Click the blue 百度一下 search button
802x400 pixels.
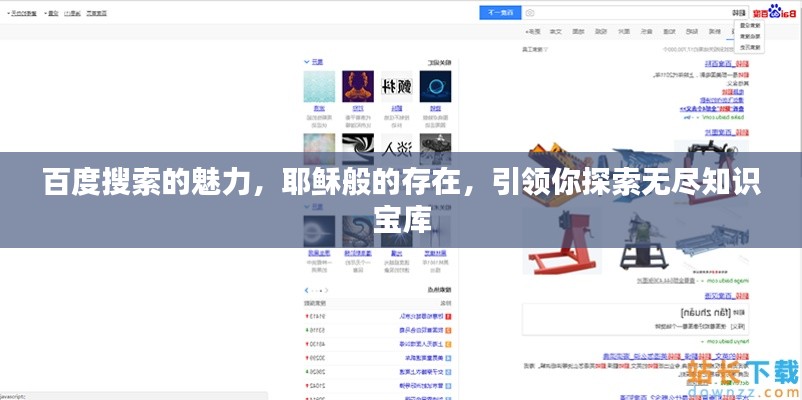pos(500,13)
